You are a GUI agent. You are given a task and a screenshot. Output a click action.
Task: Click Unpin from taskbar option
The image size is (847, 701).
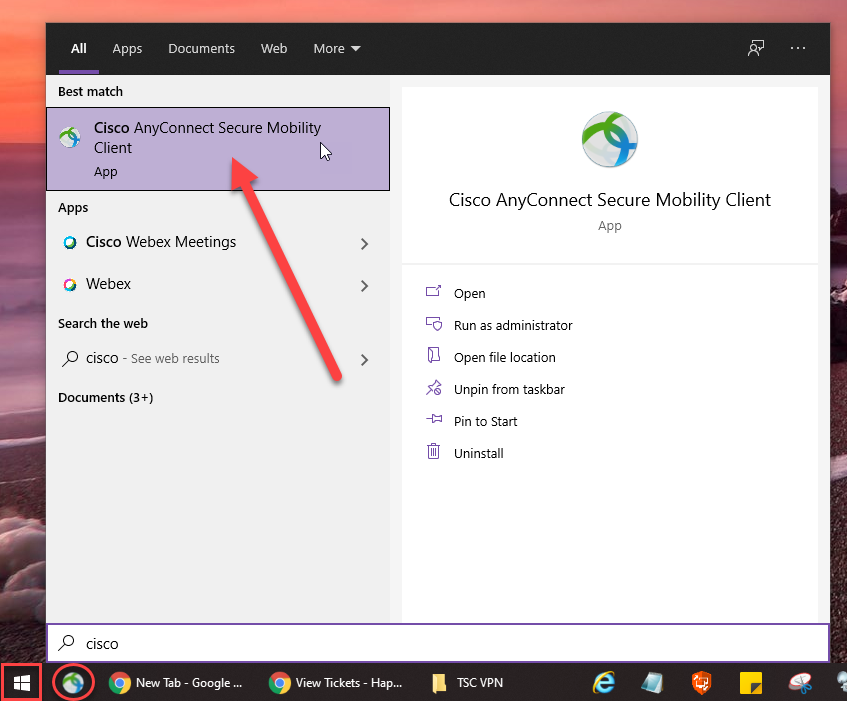pyautogui.click(x=509, y=389)
